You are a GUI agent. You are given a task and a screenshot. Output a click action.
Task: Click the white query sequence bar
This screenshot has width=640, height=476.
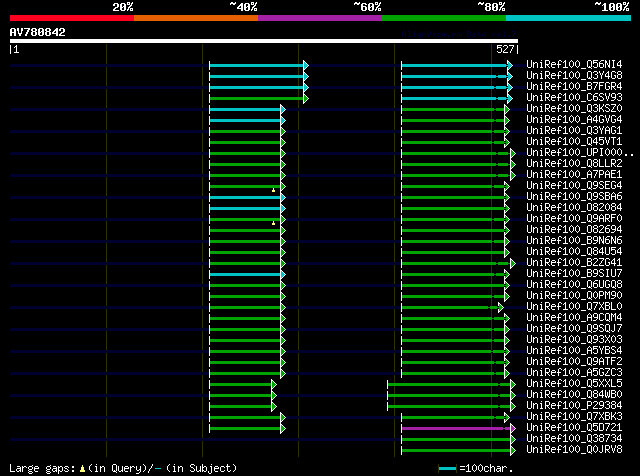pyautogui.click(x=264, y=41)
